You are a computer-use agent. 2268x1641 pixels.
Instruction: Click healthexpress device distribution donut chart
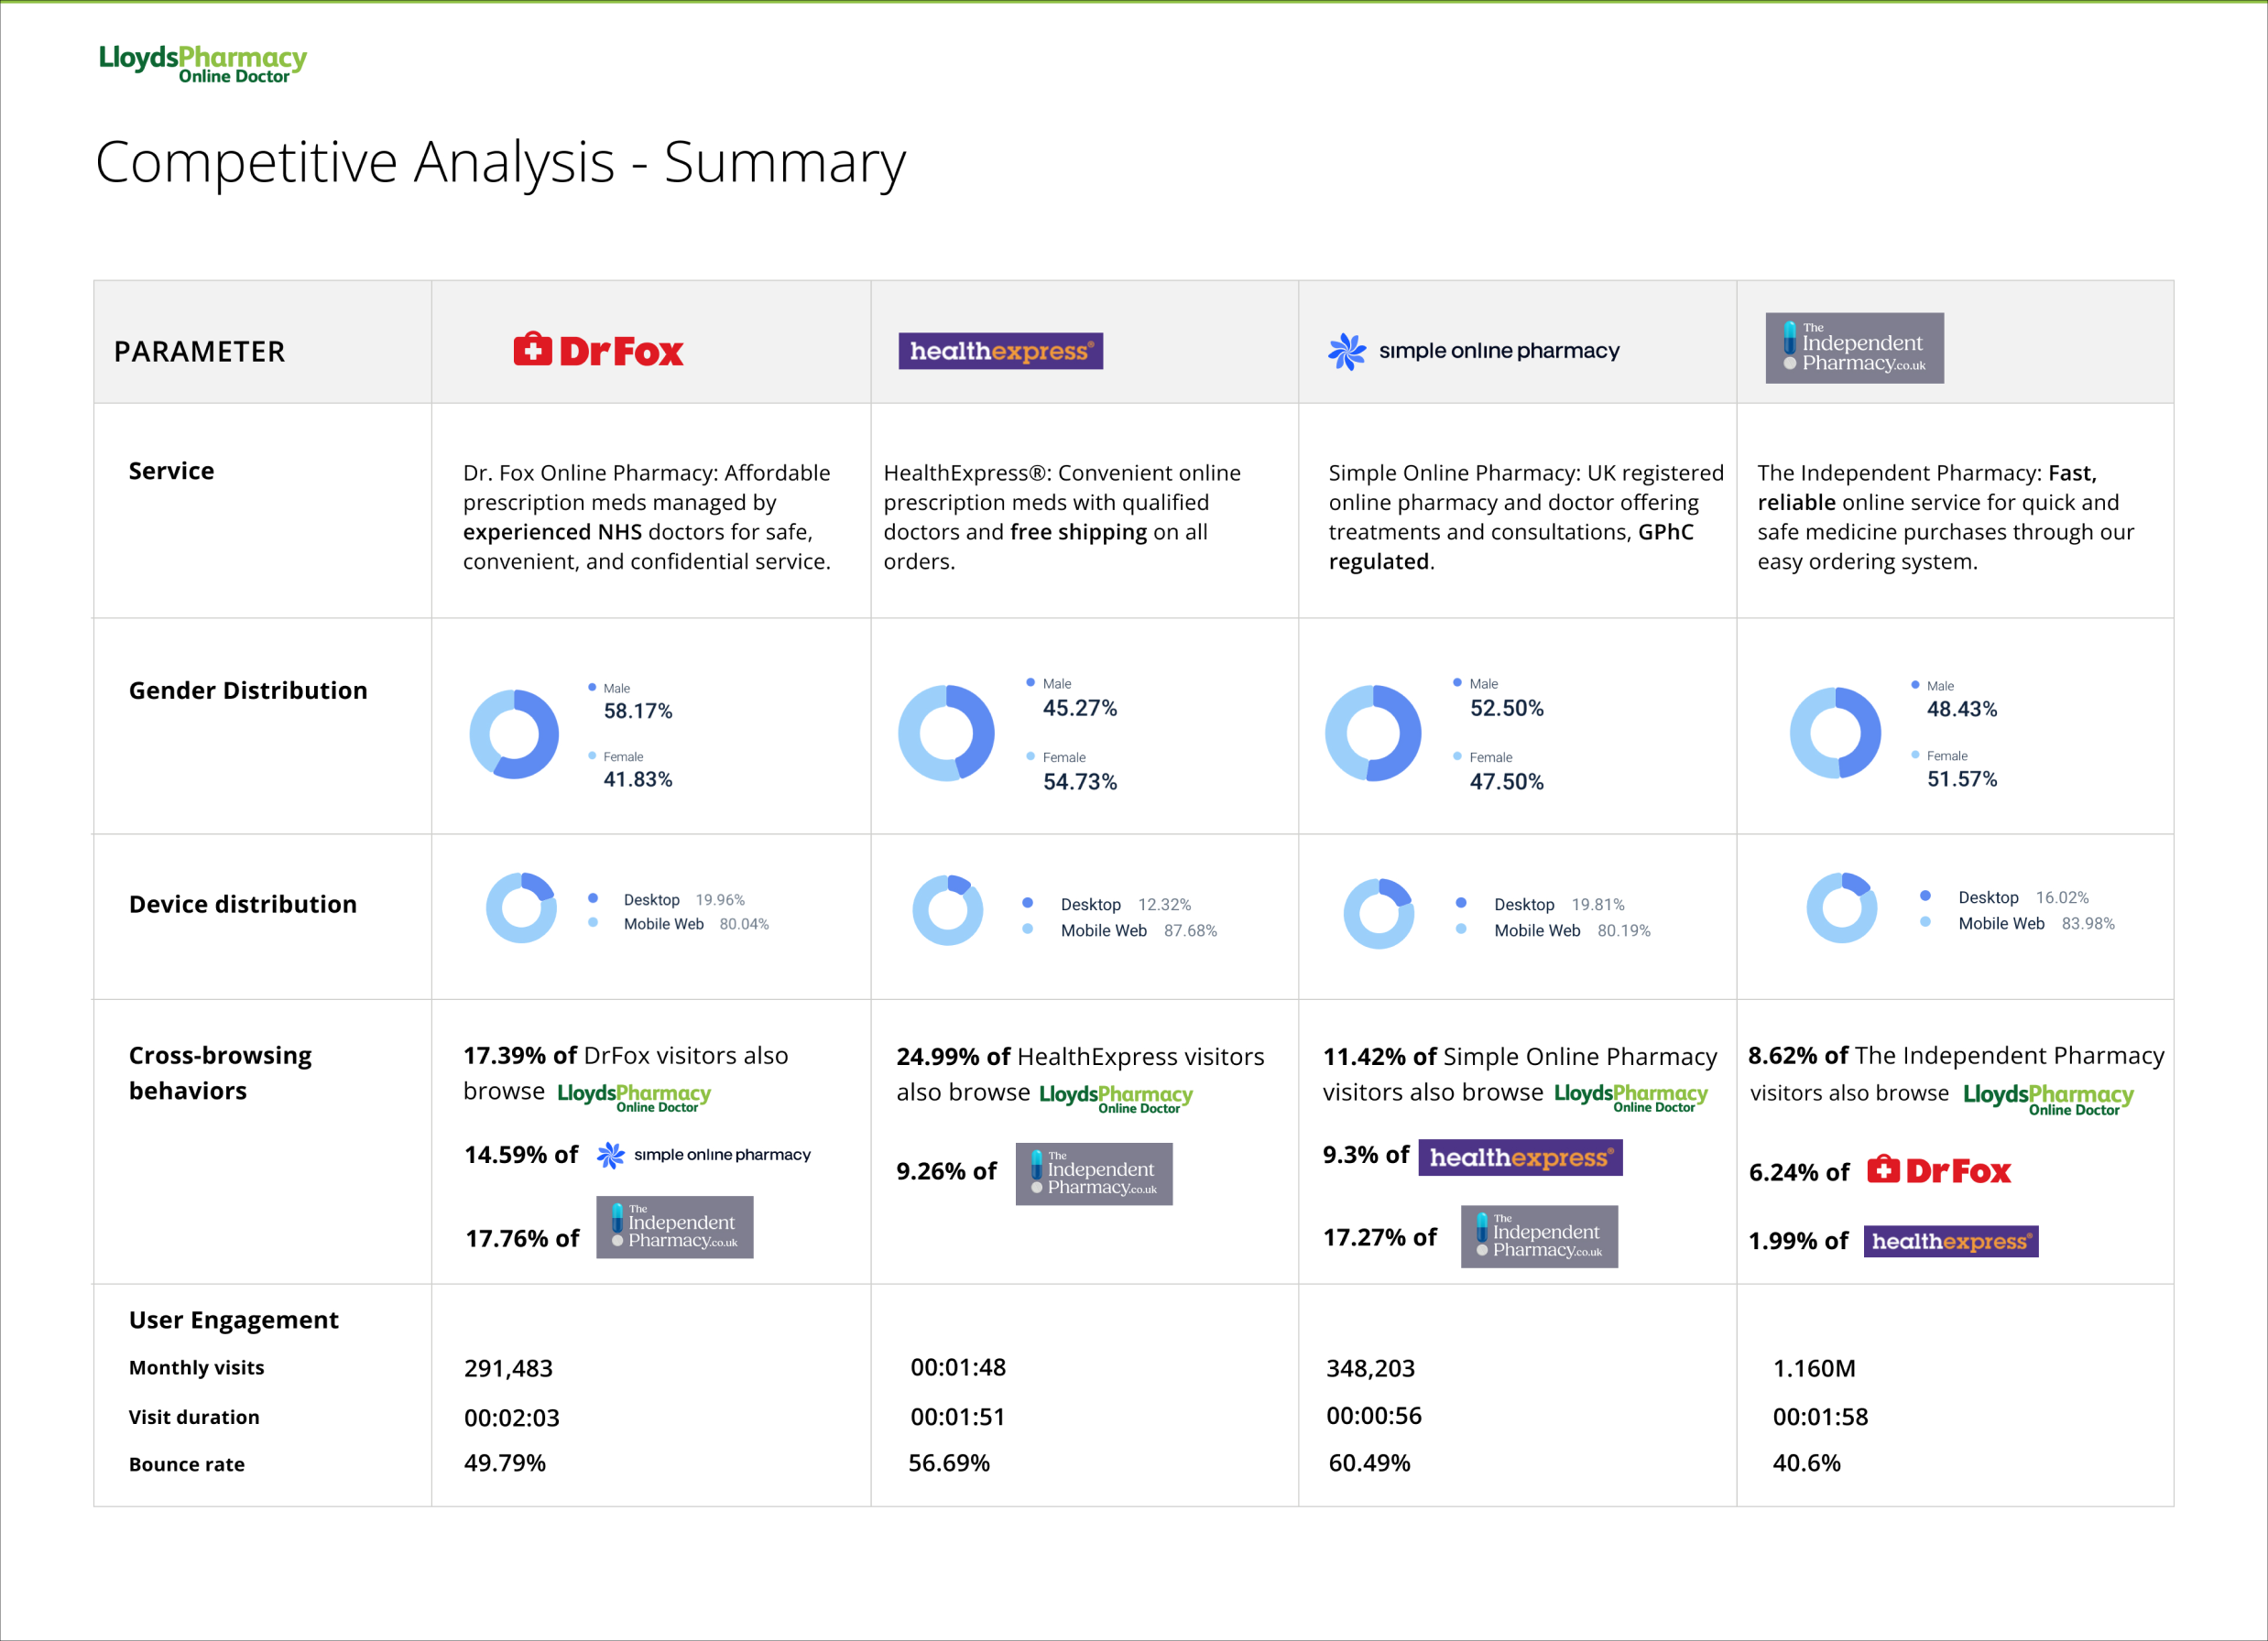[x=947, y=910]
